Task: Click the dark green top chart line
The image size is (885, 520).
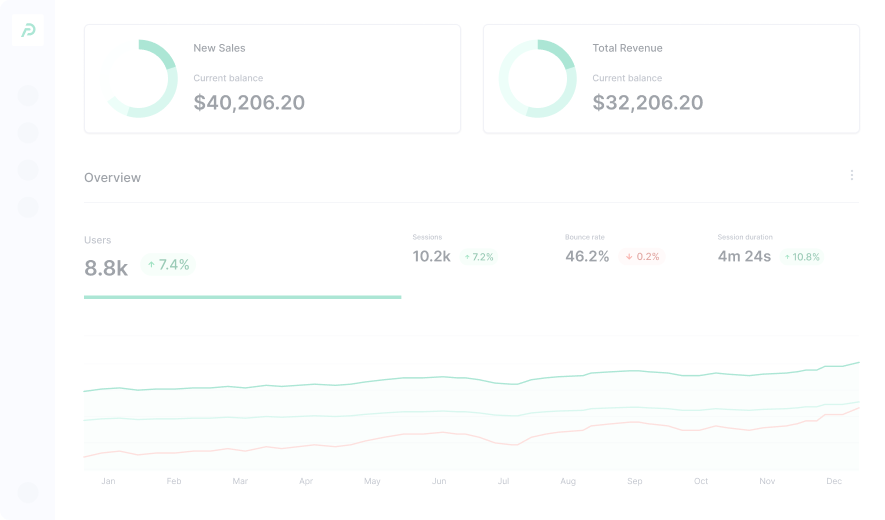Action: pos(405,378)
